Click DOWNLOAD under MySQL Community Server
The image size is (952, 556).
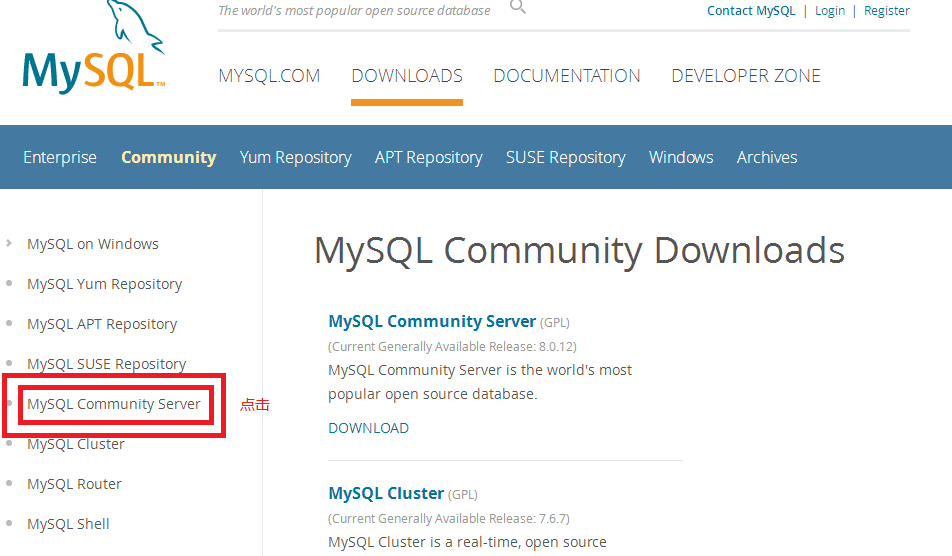(369, 428)
